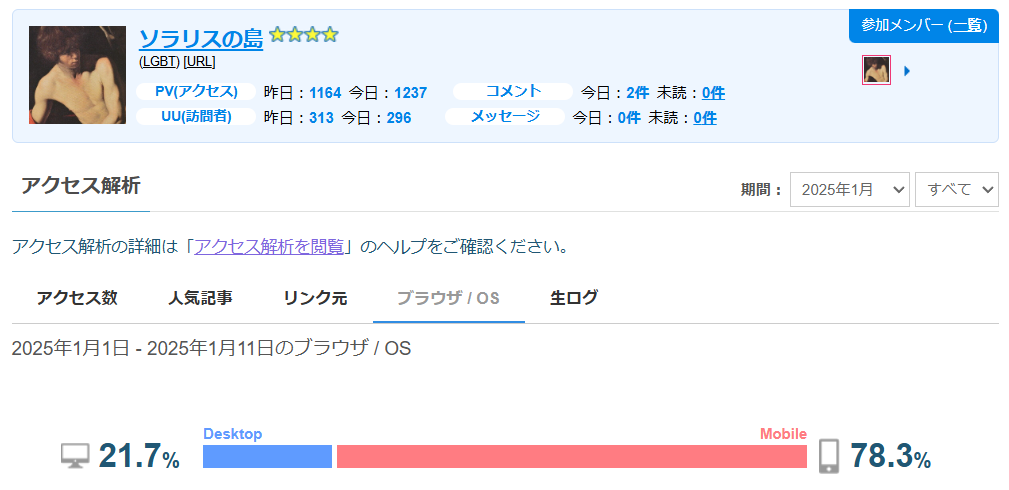Image resolution: width=1009 pixels, height=490 pixels.
Task: Open the LGBT category link
Action: (159, 61)
